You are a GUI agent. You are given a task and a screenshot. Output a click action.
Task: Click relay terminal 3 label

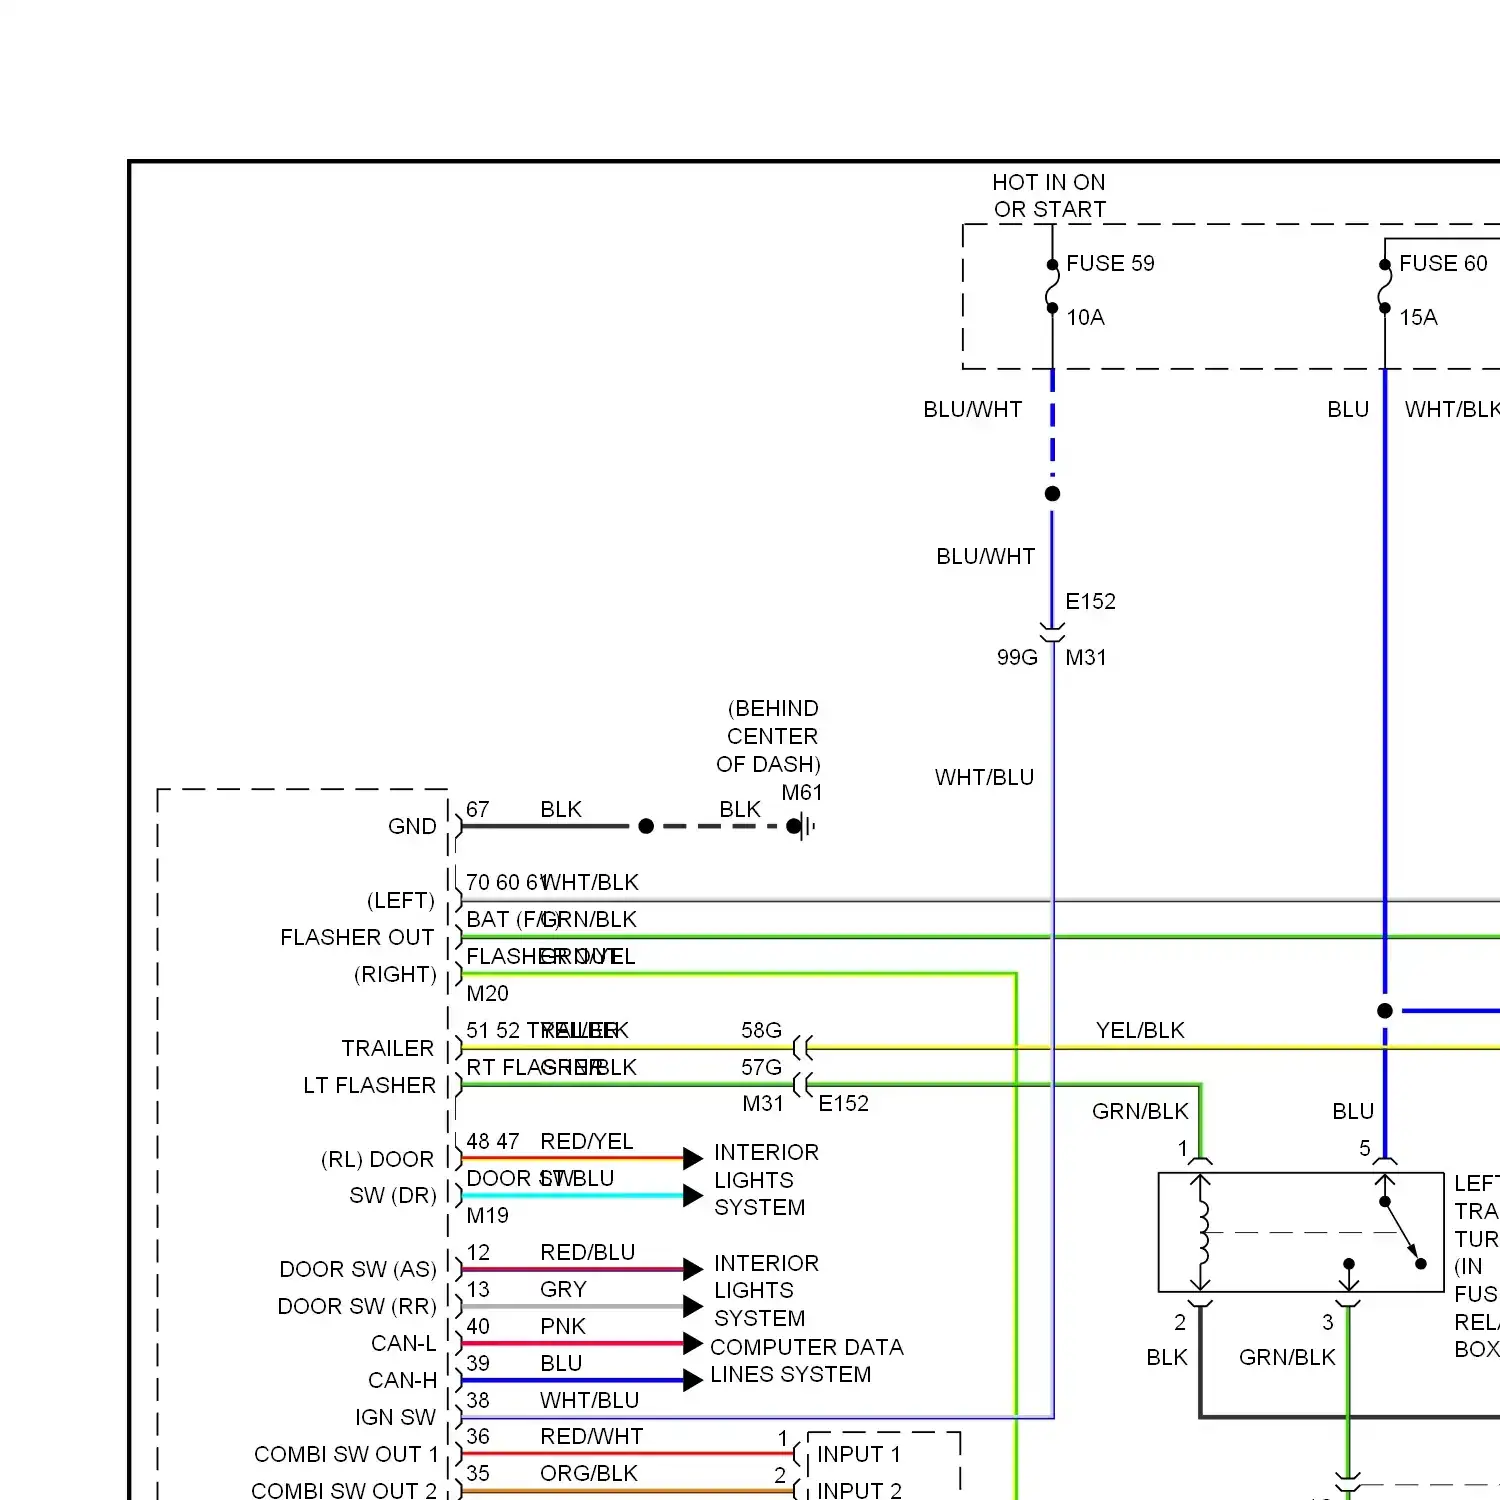point(1328,1322)
